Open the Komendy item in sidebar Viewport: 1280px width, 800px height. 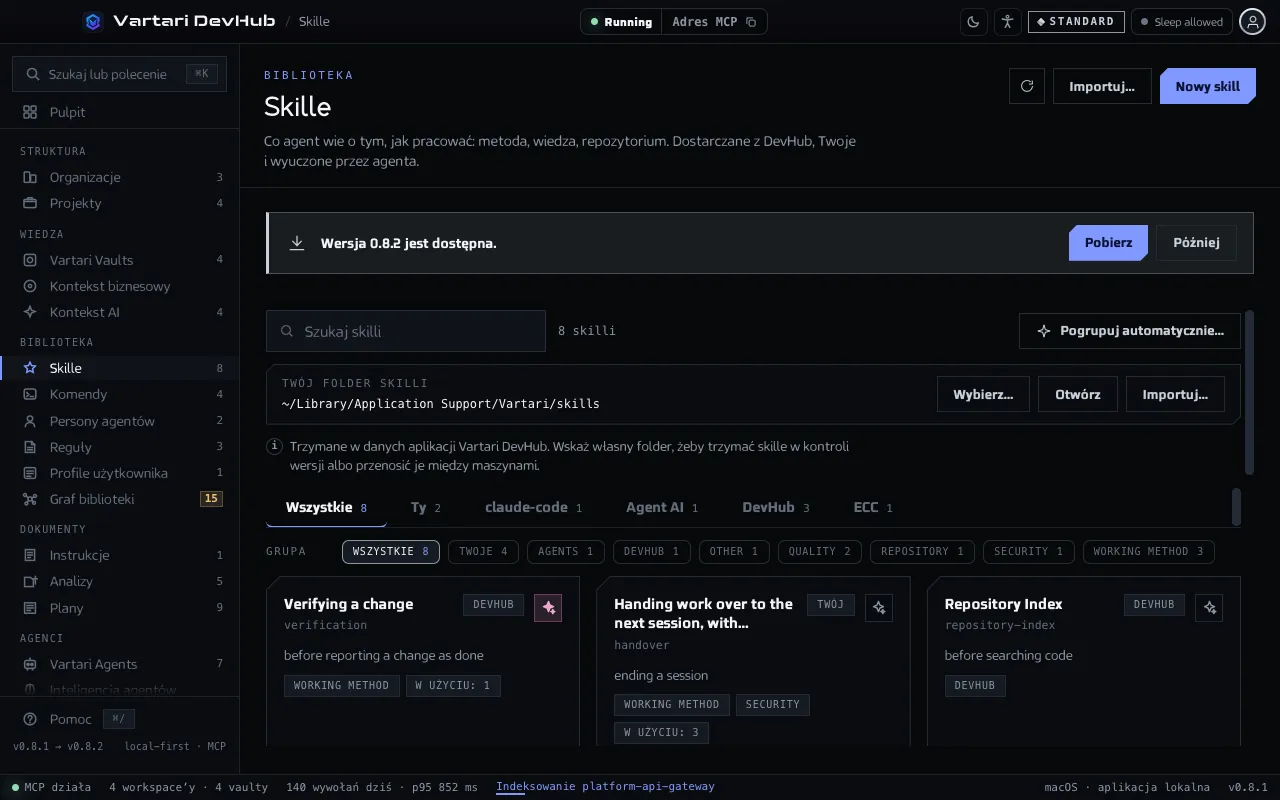[120, 394]
